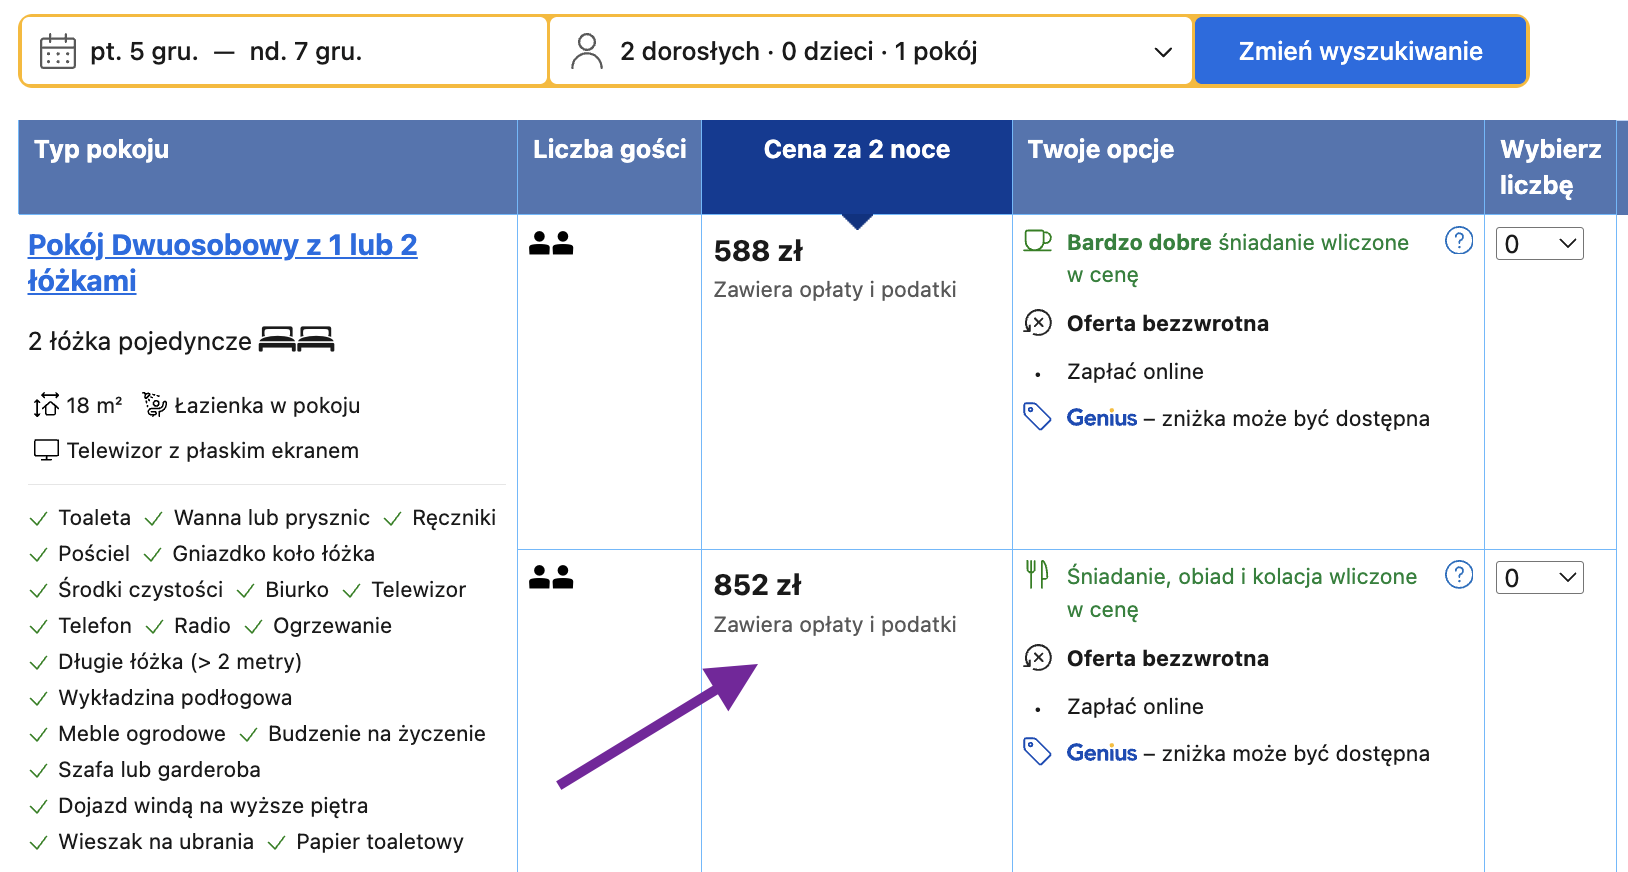Click the Wieszak na ubrania amenity
Screen dimensions: 1628x872
[156, 841]
